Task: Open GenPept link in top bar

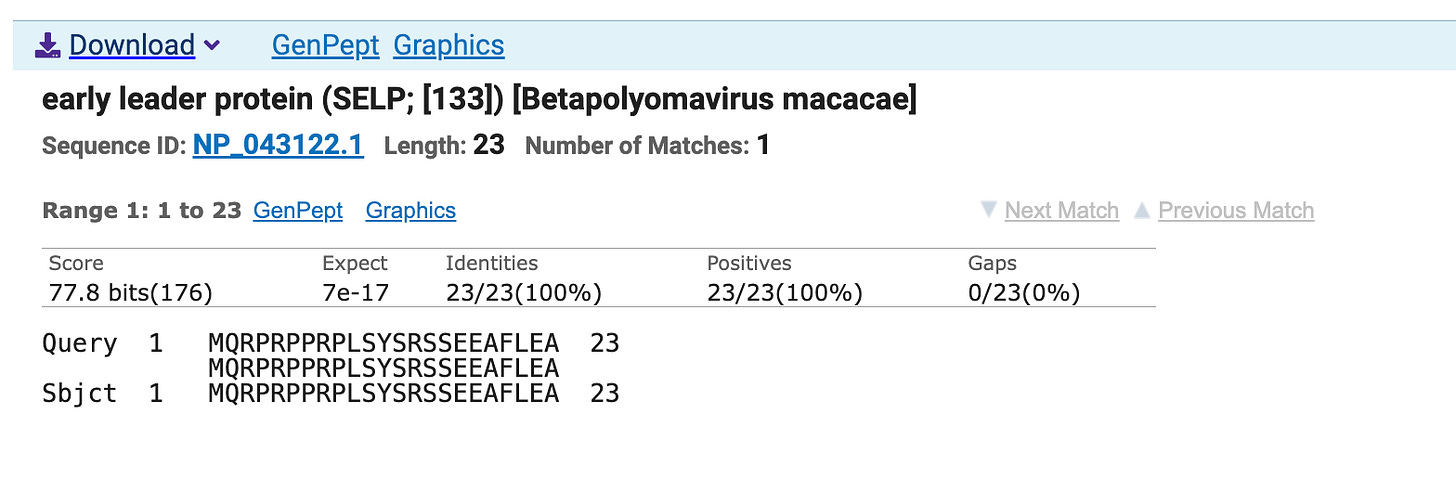Action: pyautogui.click(x=325, y=45)
